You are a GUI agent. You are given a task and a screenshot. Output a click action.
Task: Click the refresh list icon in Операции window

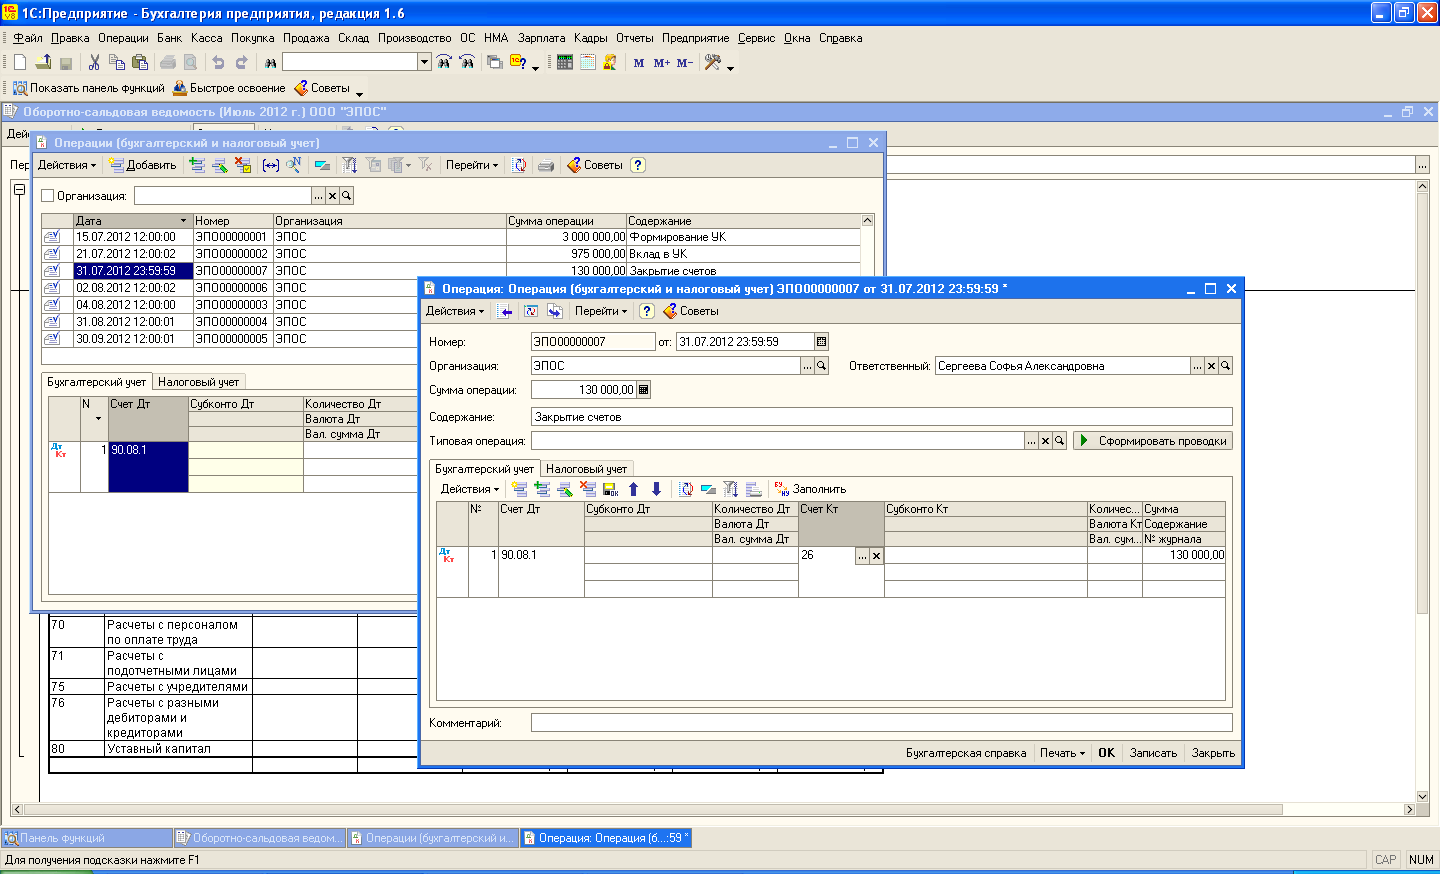(x=520, y=165)
